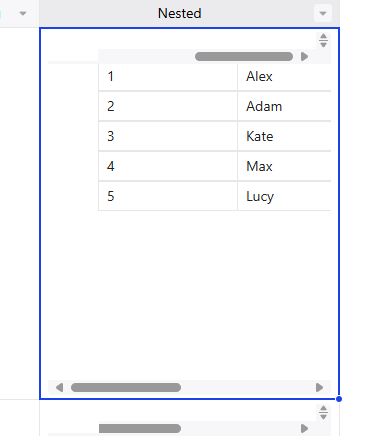Select the cell containing Lucy
Image resolution: width=385 pixels, height=436 pixels.
point(284,196)
